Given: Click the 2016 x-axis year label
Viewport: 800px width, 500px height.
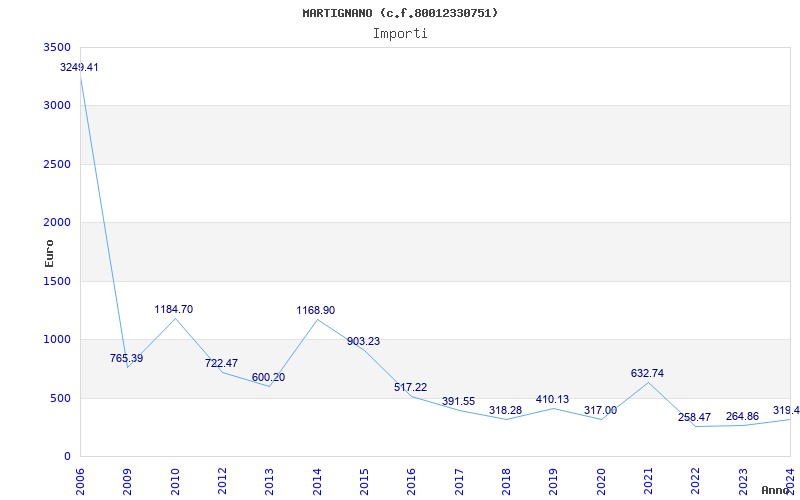Looking at the screenshot, I should click(411, 482).
